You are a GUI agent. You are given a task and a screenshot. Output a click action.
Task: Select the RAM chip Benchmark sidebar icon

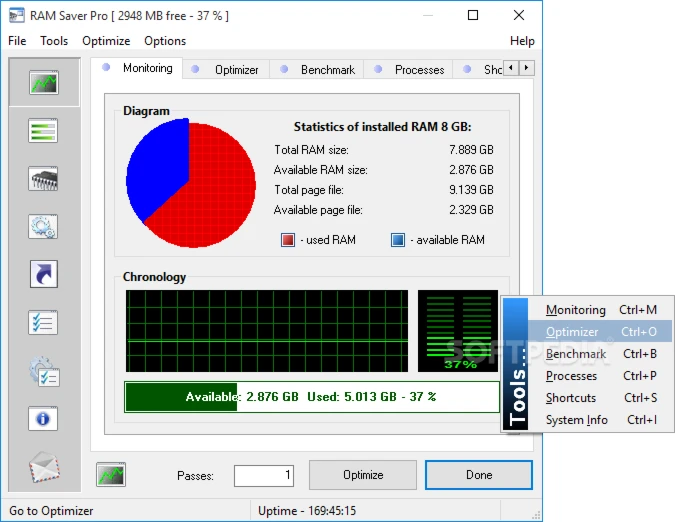click(x=43, y=179)
